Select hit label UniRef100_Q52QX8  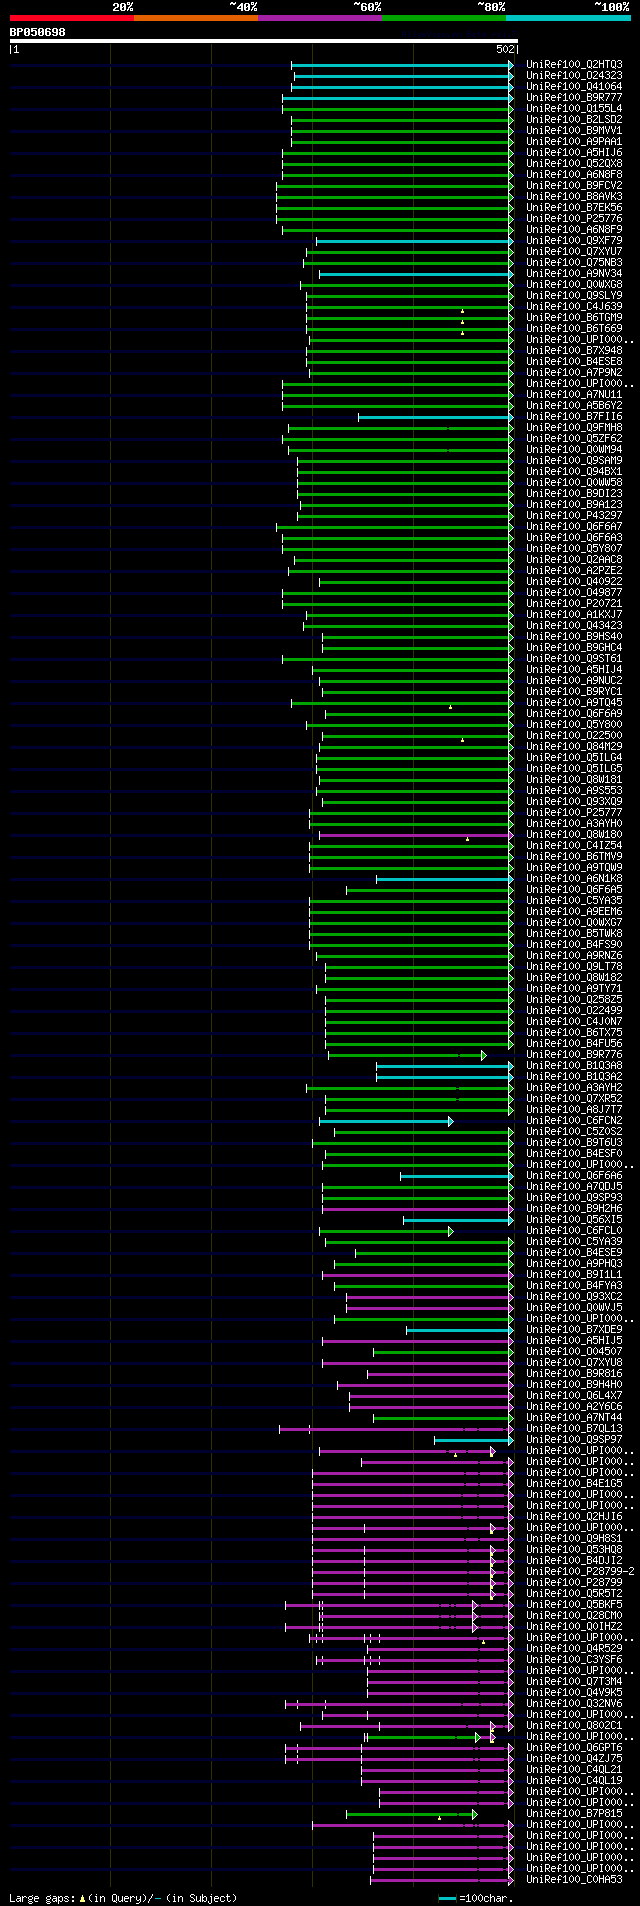[574, 164]
